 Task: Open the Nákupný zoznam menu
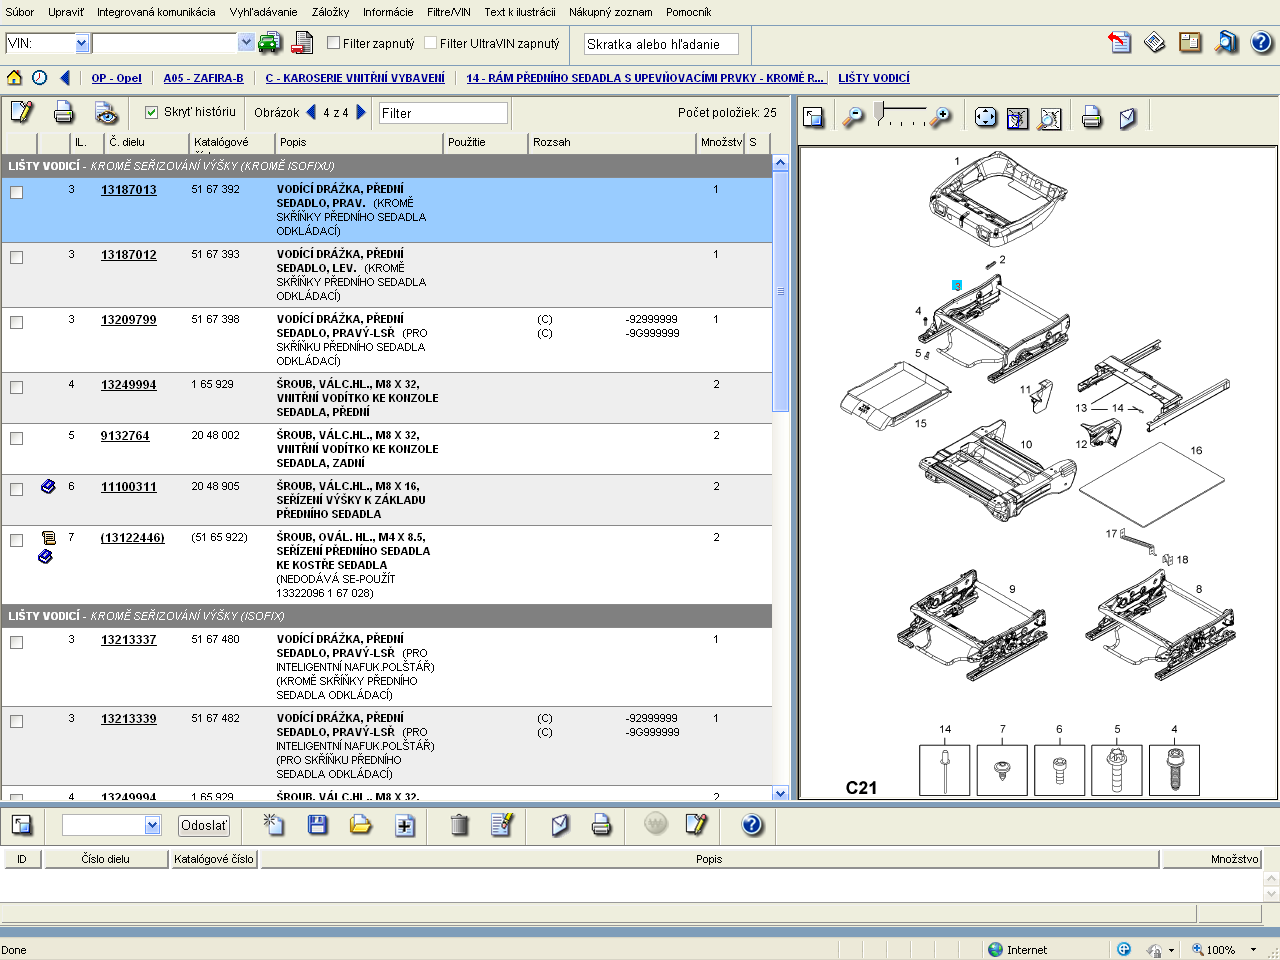click(610, 12)
